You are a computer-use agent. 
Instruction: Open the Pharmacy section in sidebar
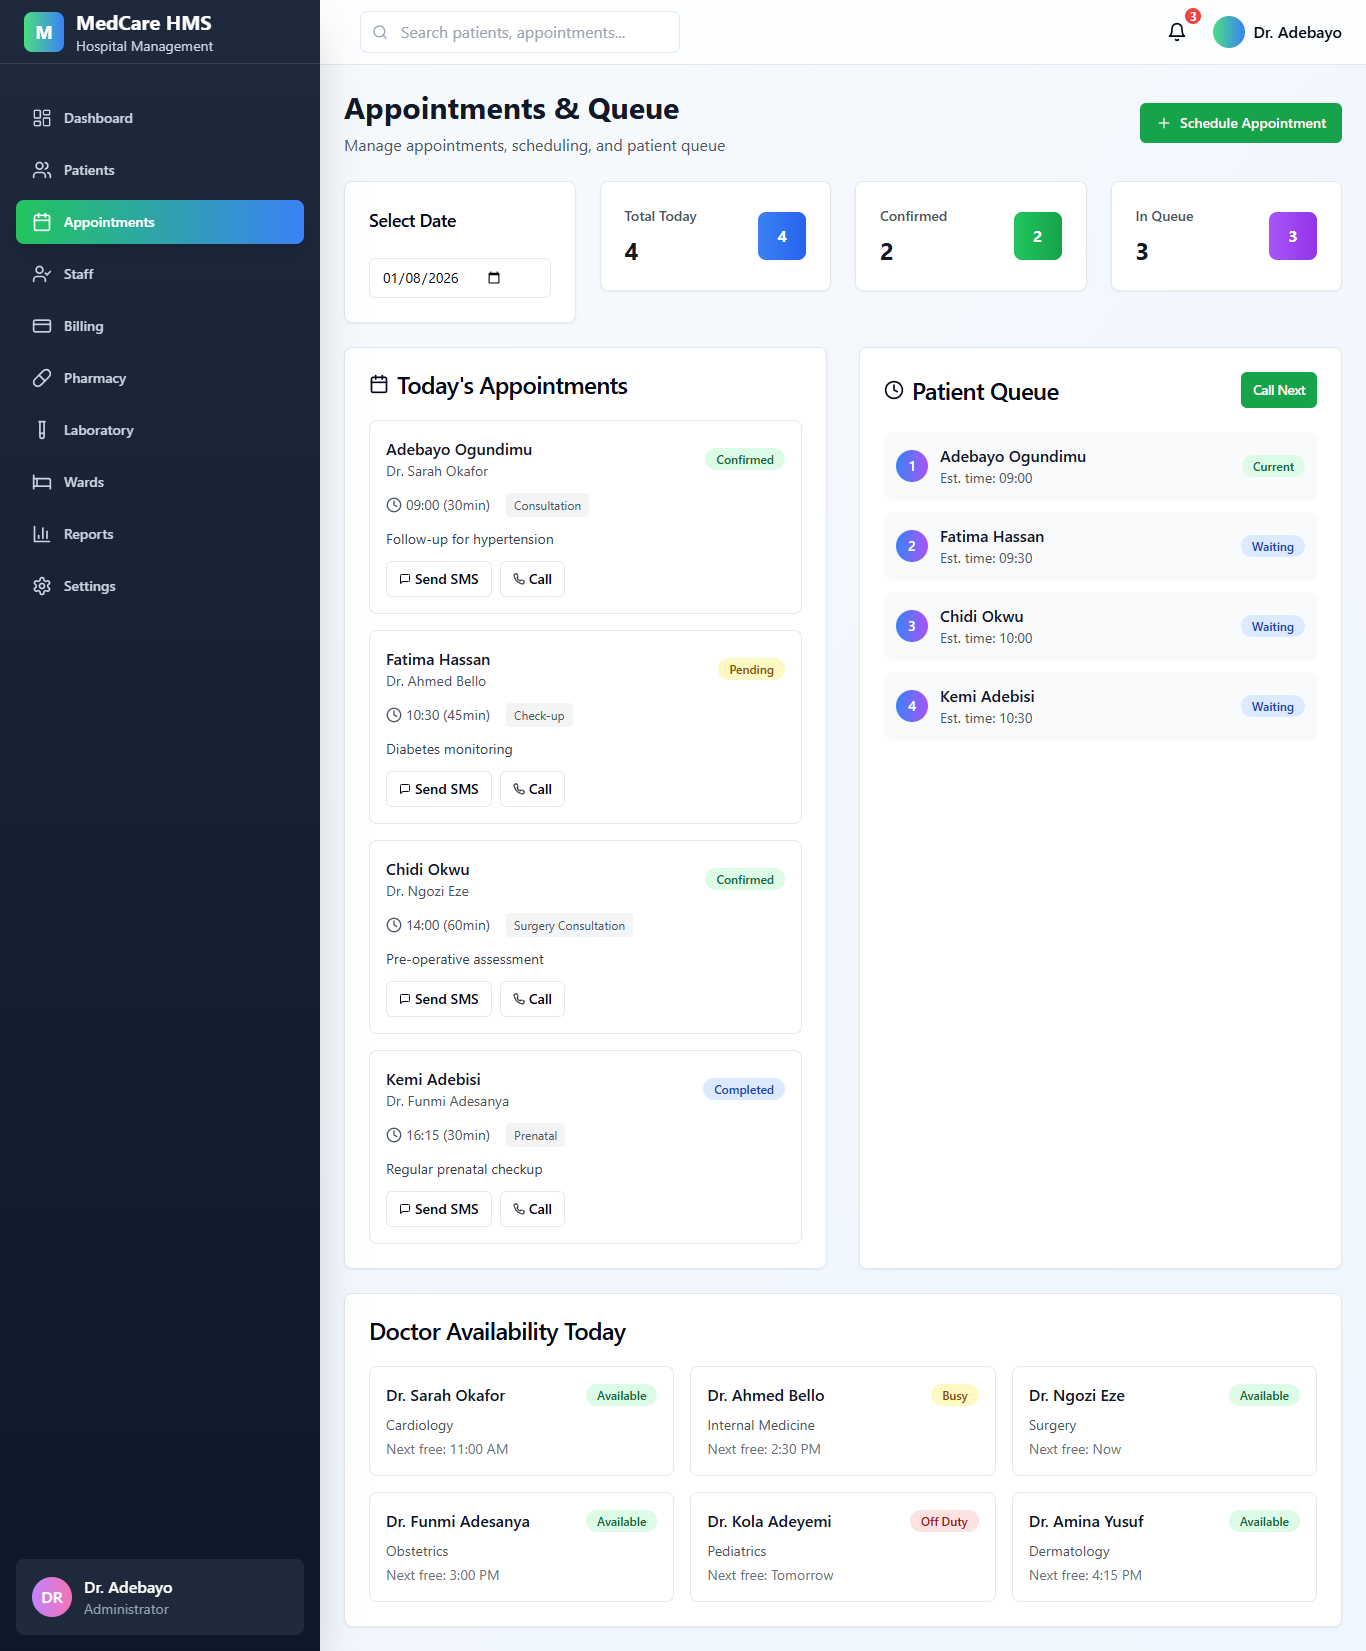click(95, 378)
